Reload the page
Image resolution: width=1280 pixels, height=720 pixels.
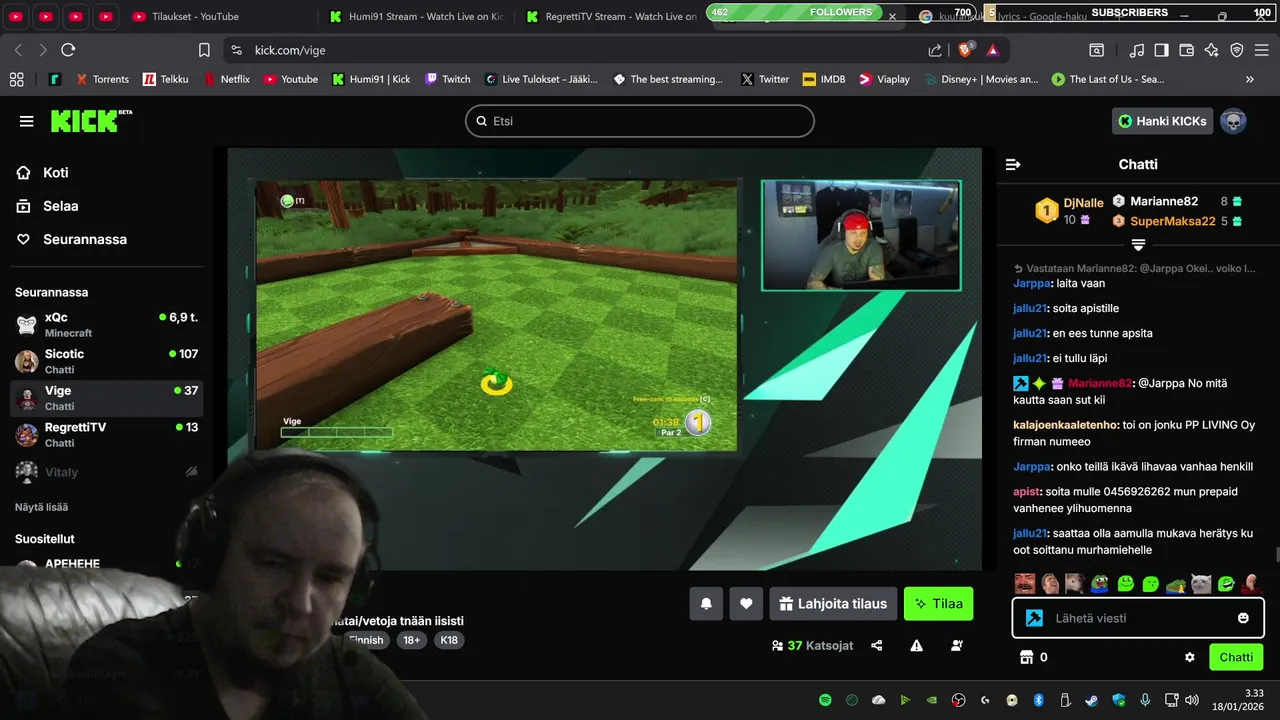pyautogui.click(x=68, y=50)
